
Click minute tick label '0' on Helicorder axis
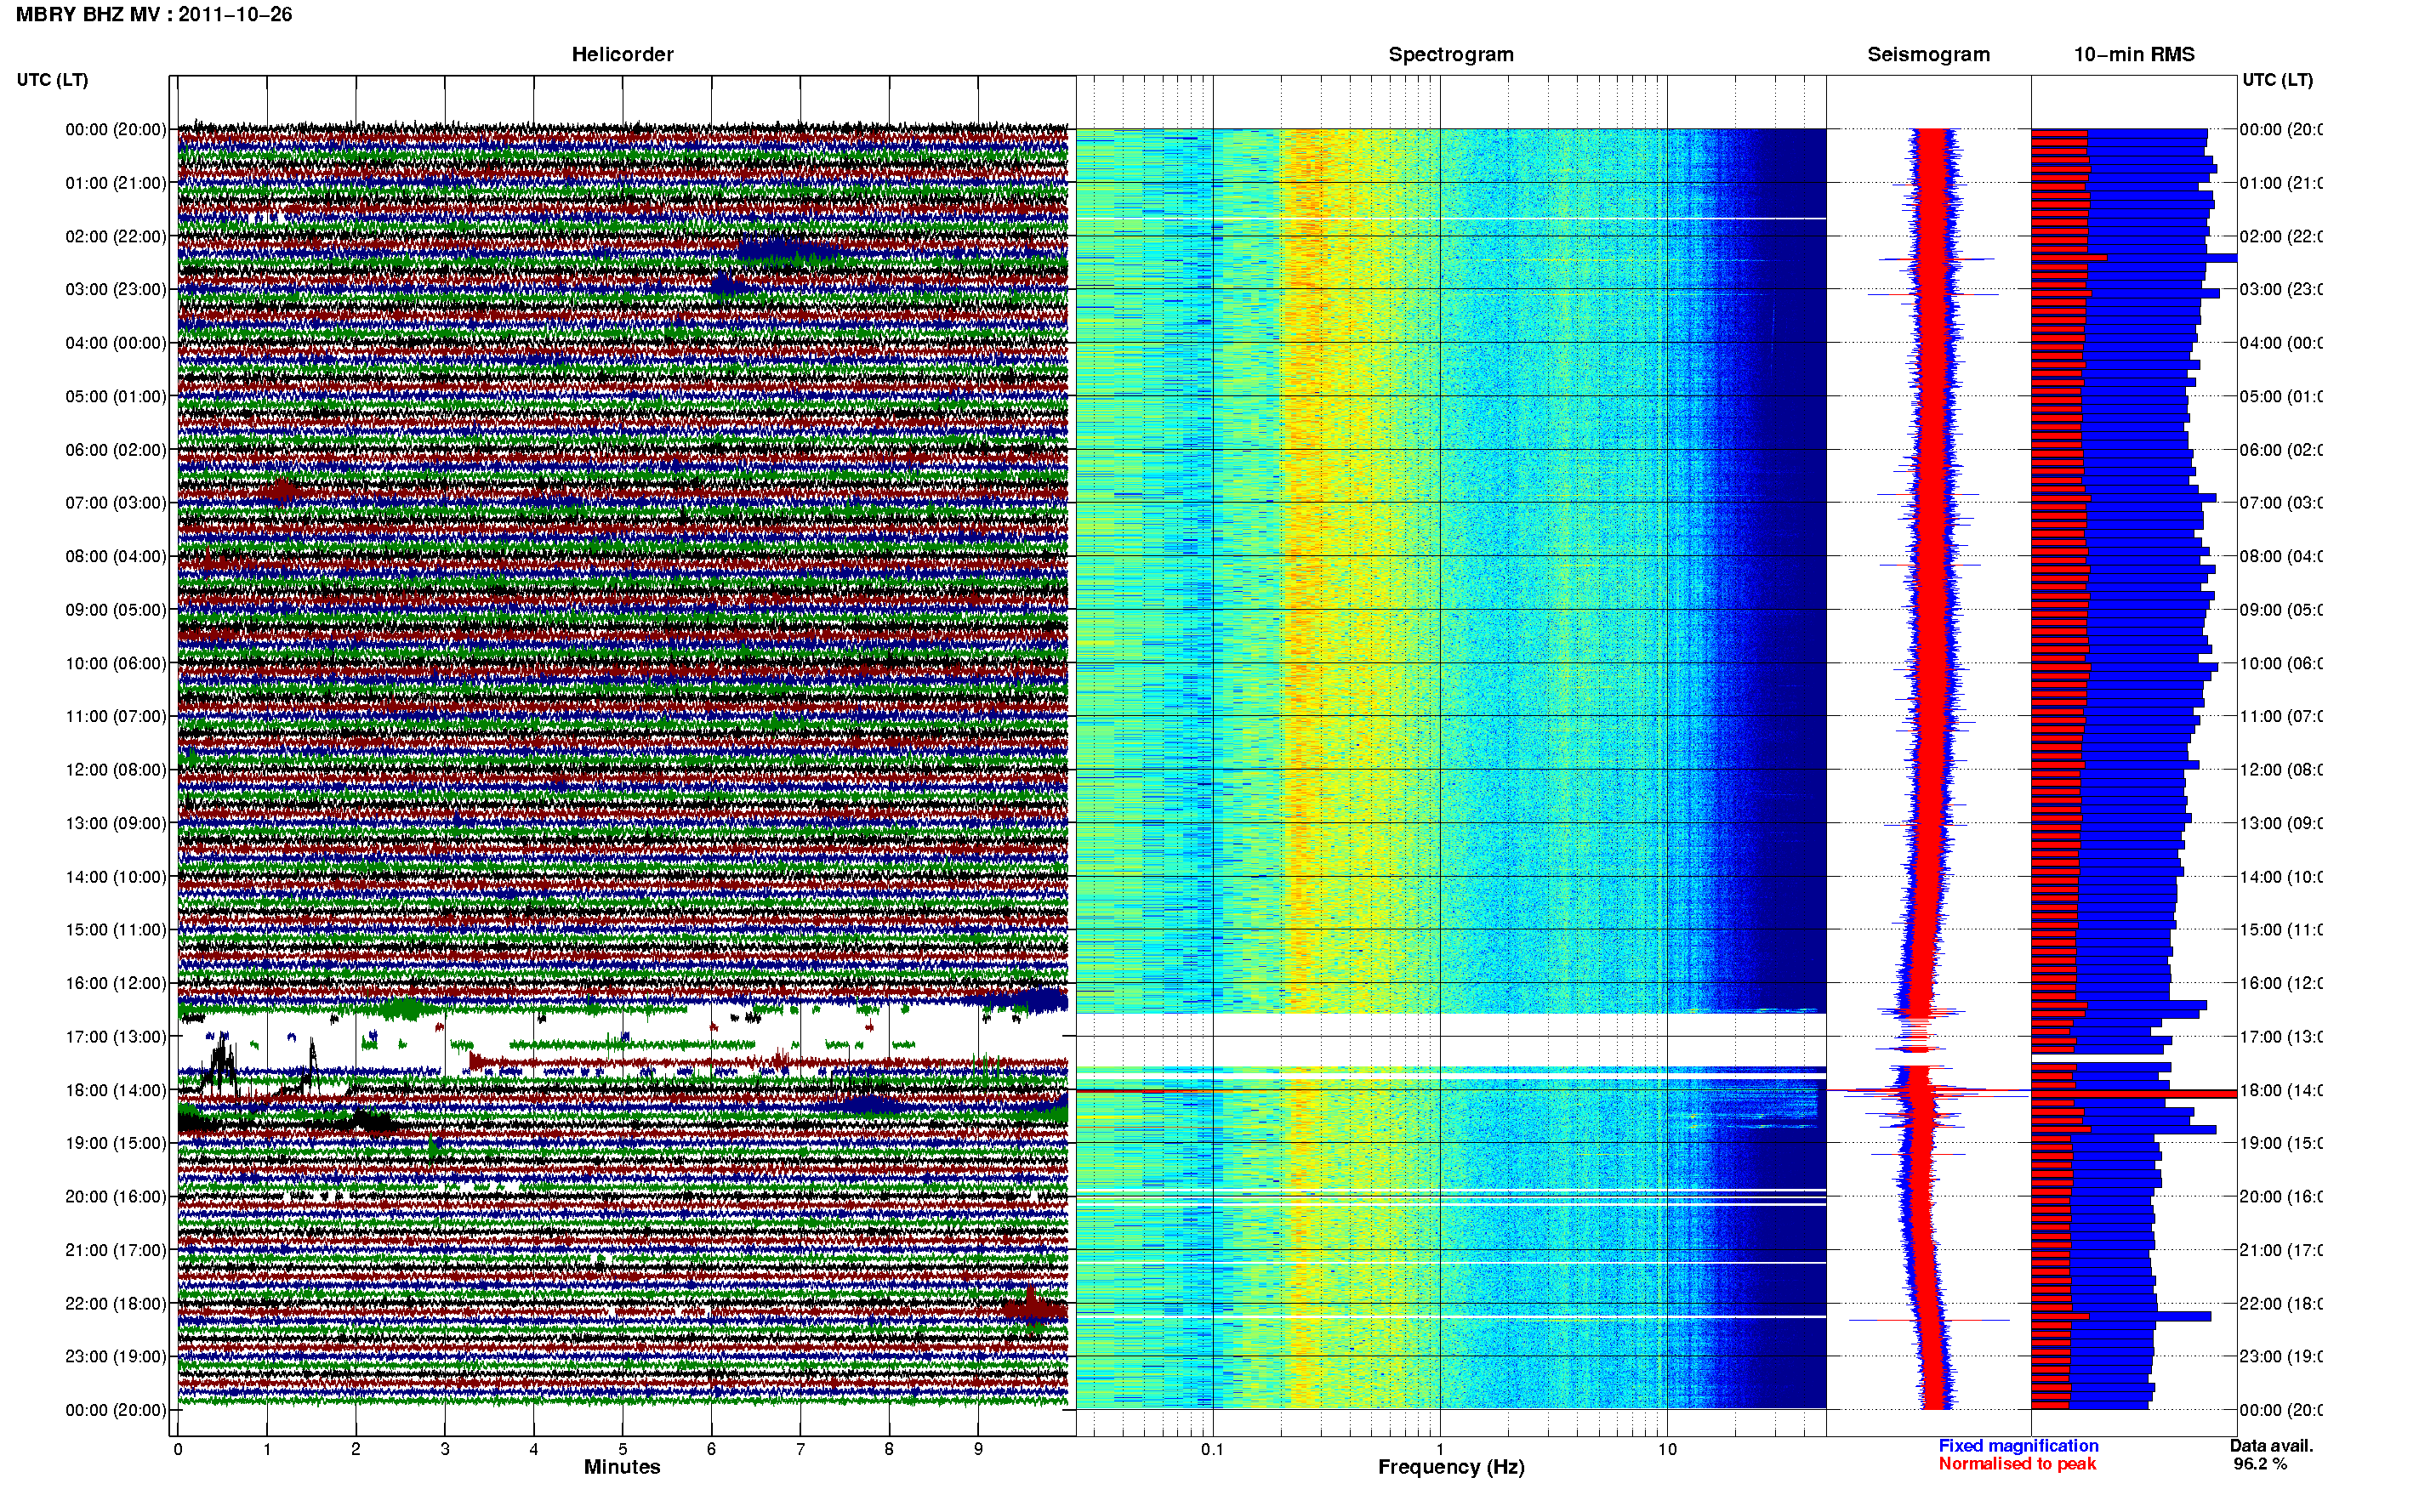click(178, 1449)
